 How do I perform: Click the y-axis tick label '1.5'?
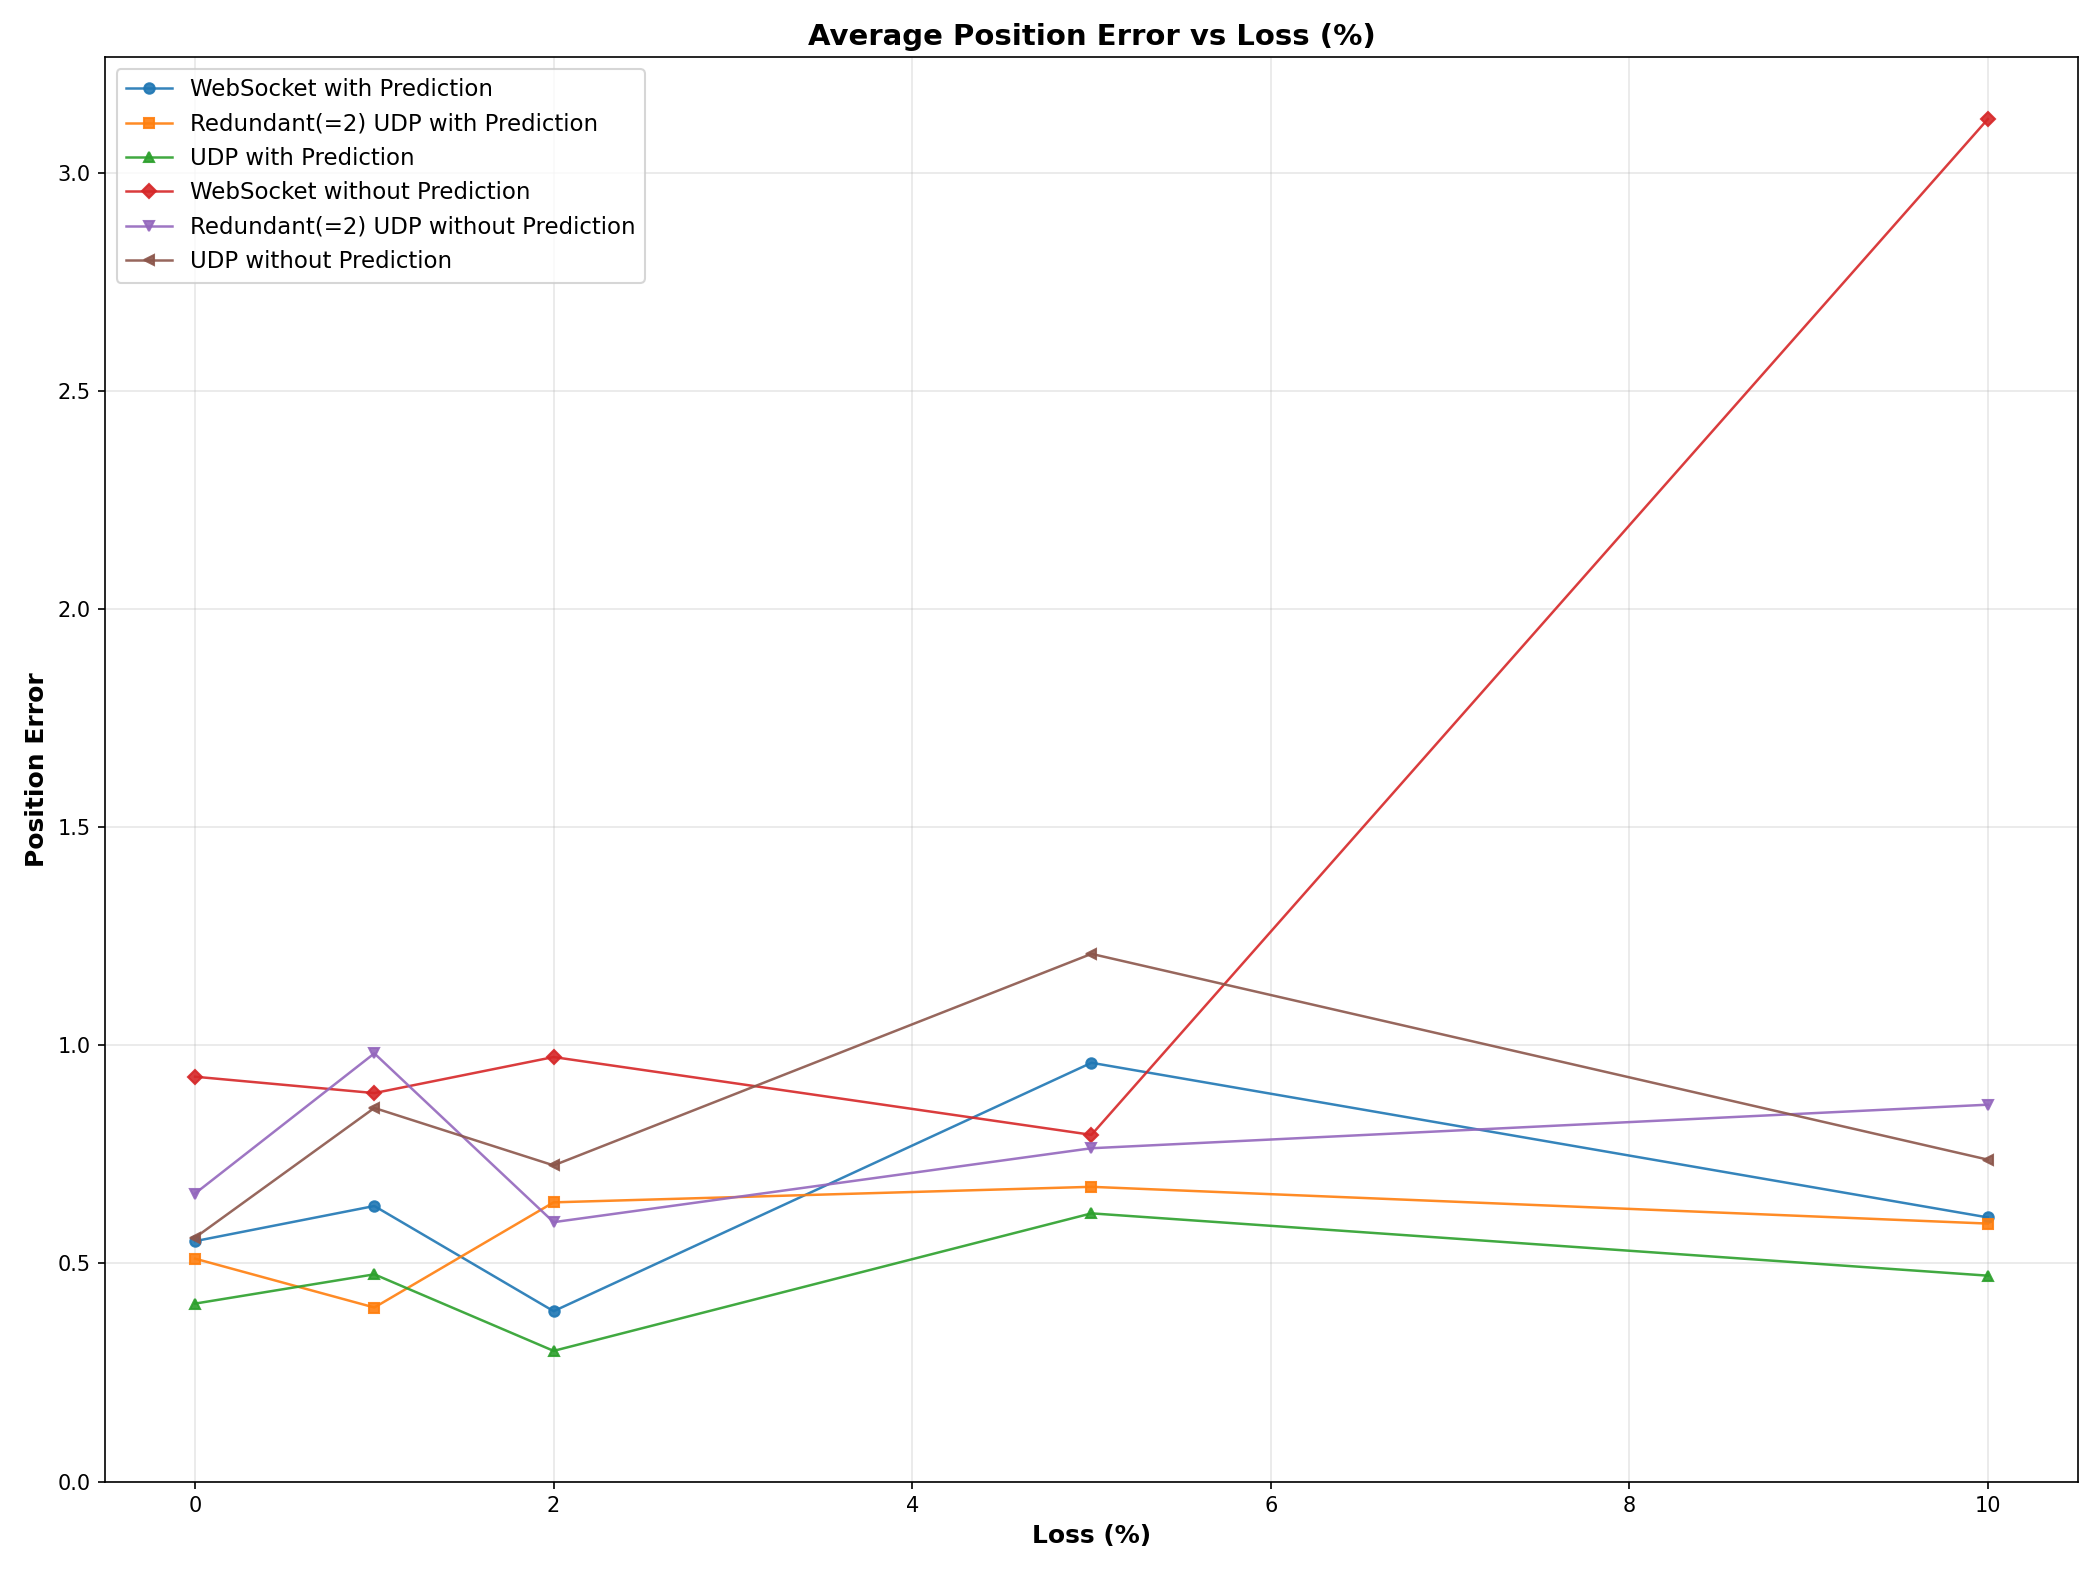[x=73, y=827]
